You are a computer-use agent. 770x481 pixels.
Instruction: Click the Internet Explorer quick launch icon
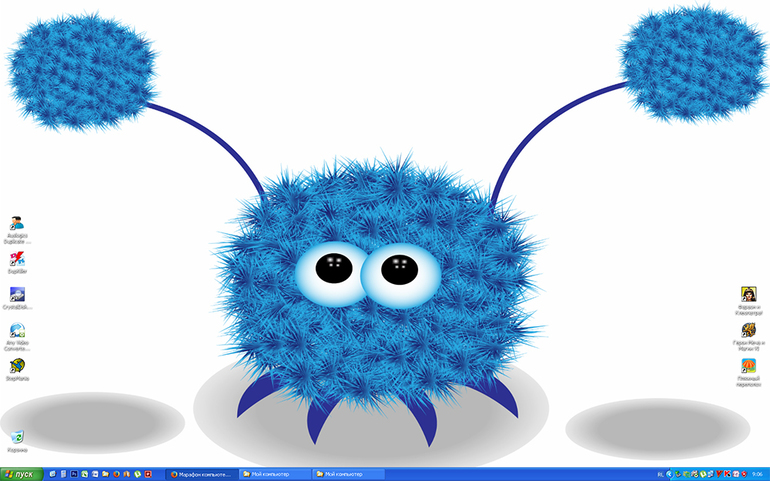tap(52, 474)
